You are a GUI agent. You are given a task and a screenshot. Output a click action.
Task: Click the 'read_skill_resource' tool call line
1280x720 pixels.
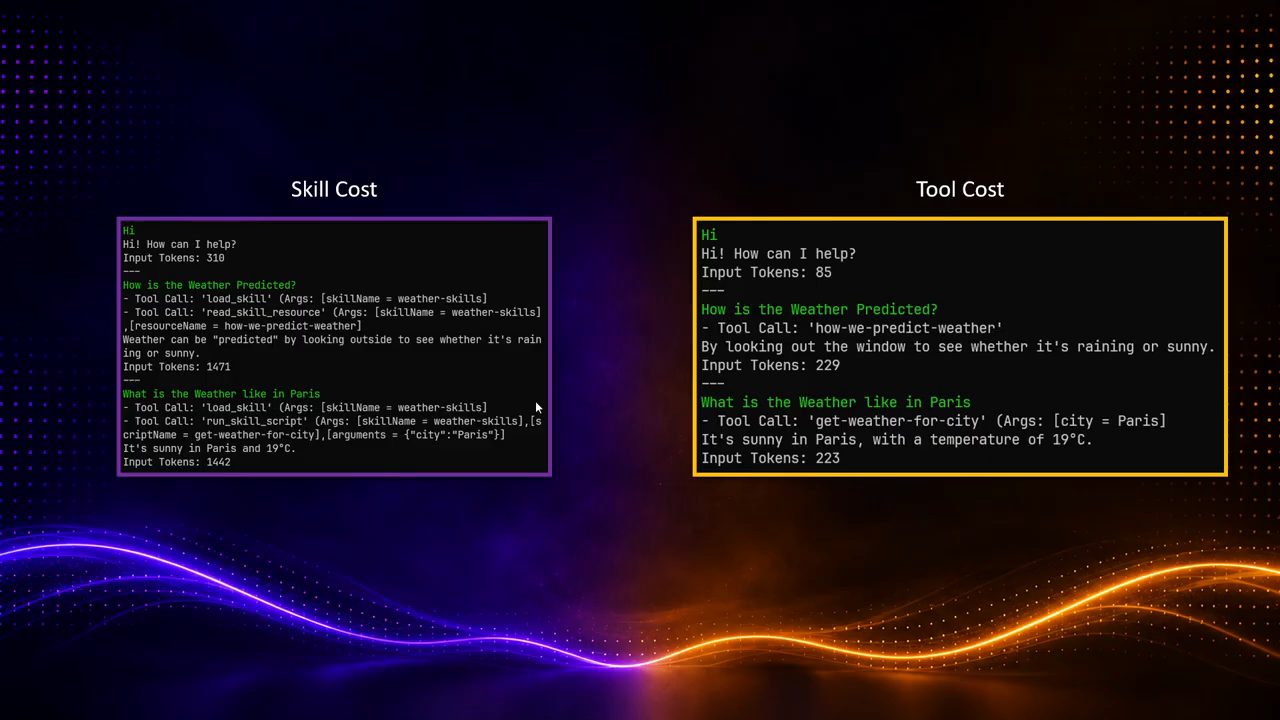click(332, 319)
